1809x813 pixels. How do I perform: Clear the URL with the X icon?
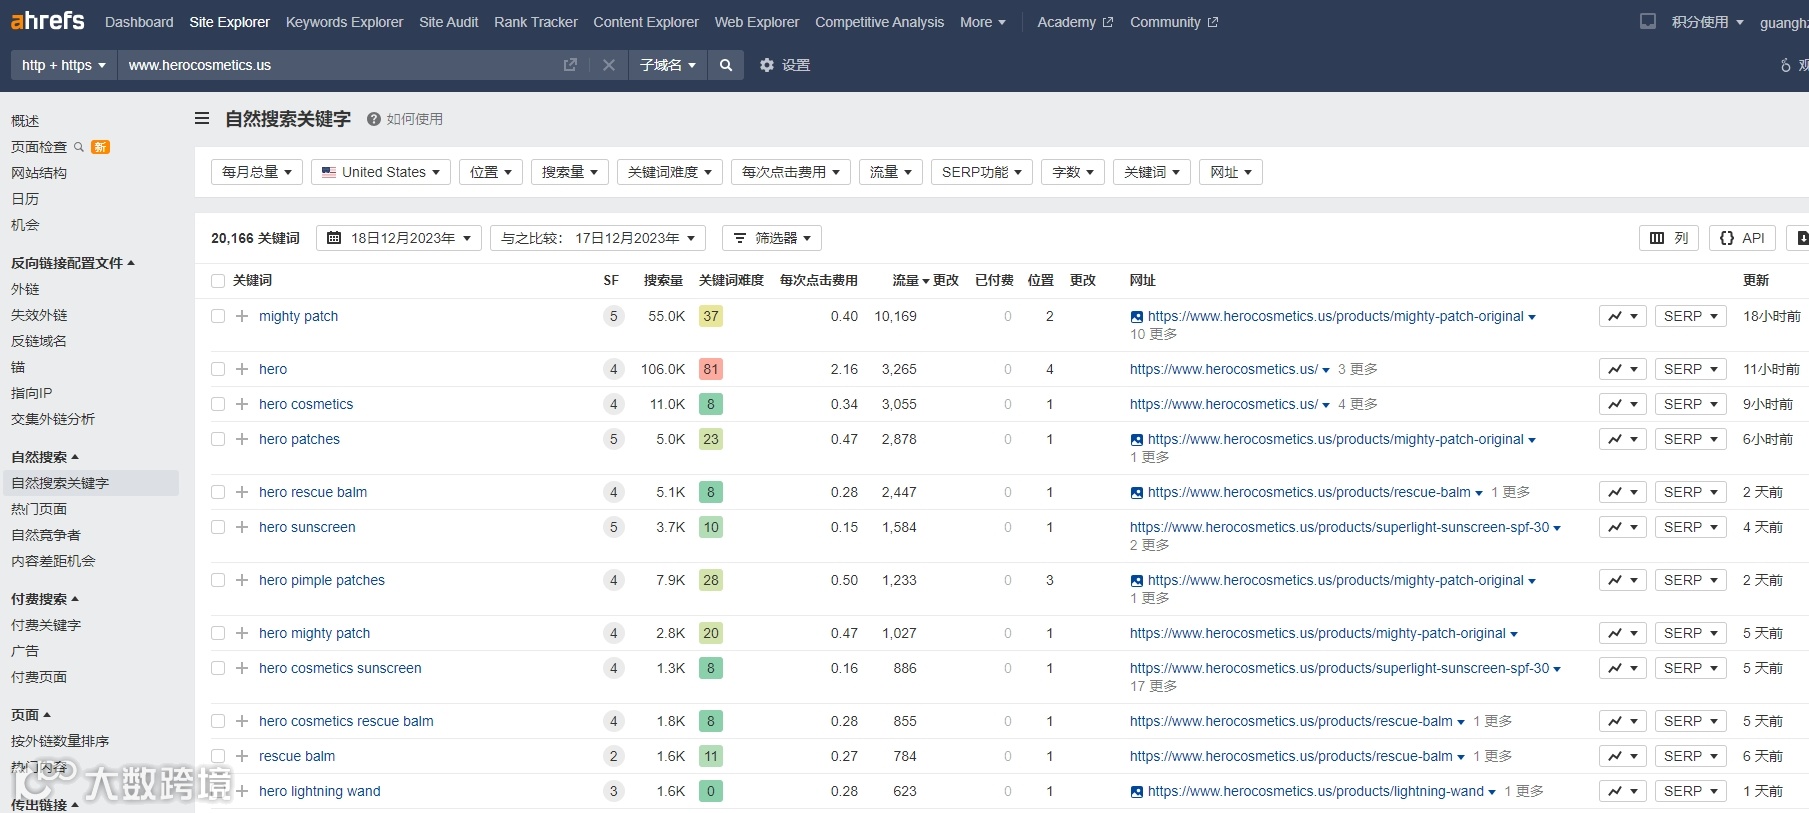point(608,65)
